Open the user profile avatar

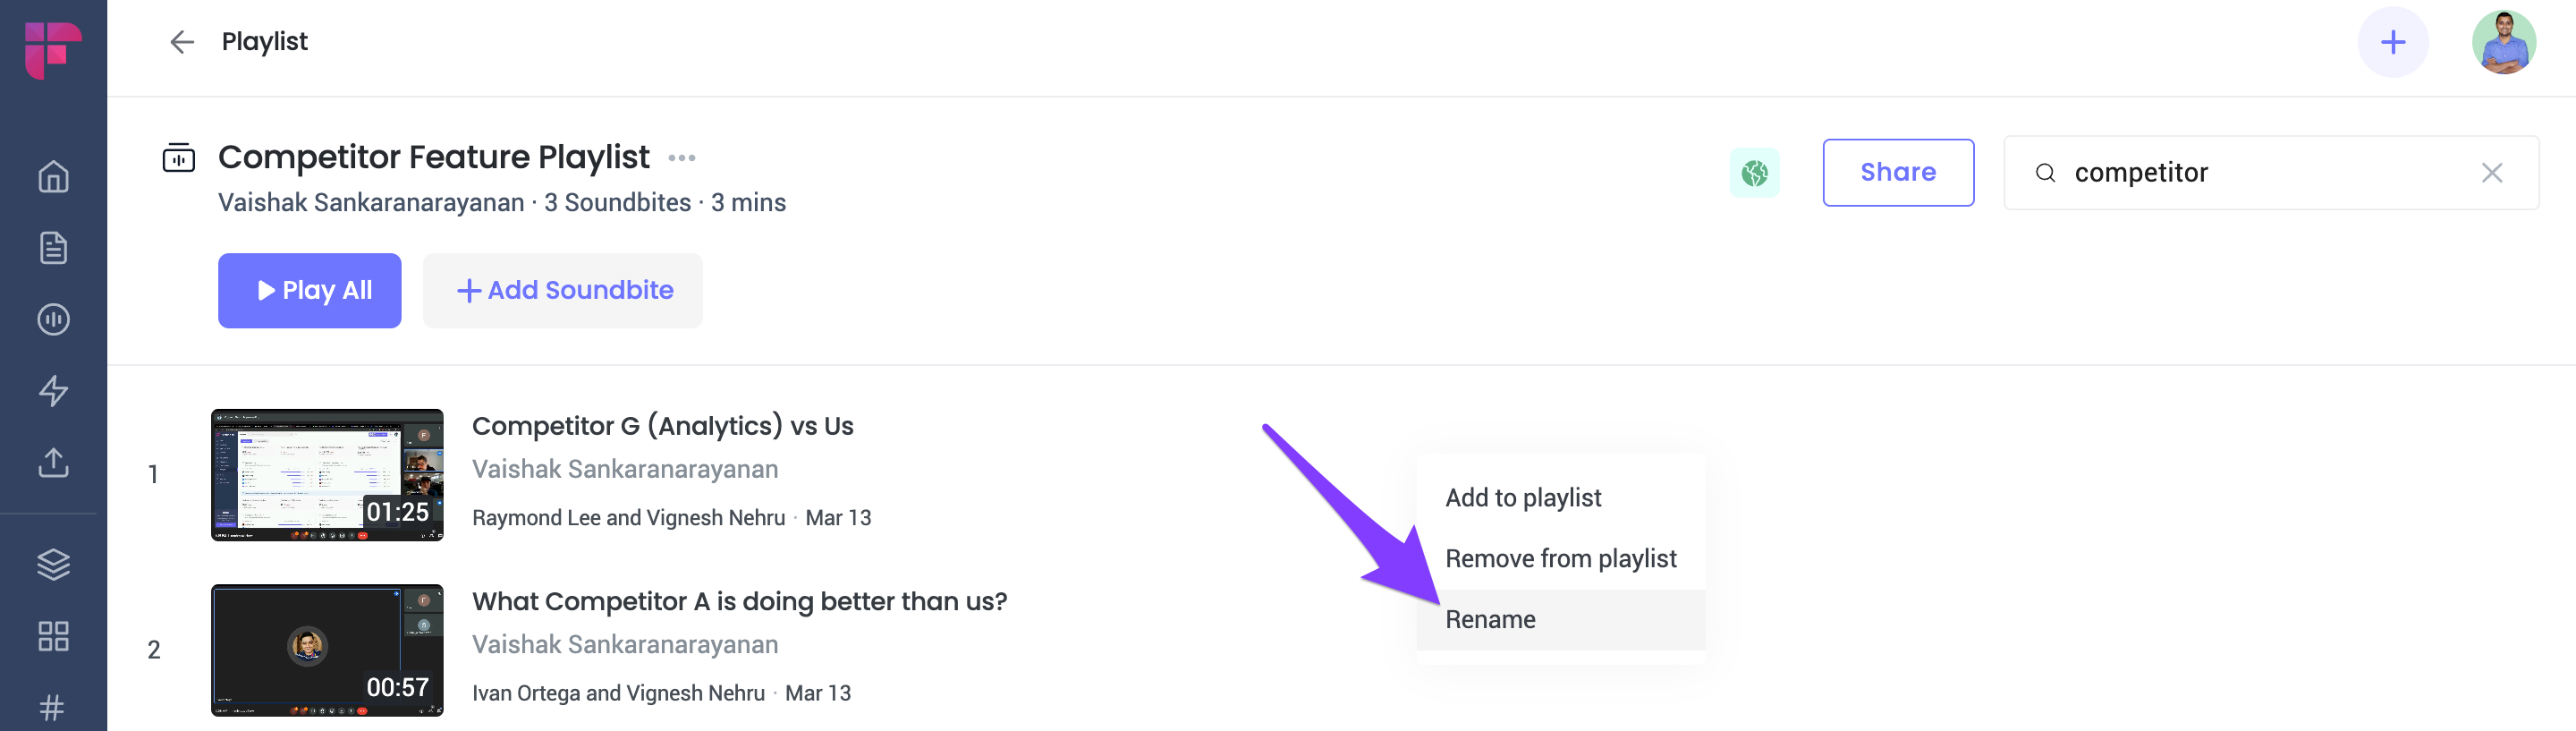tap(2504, 42)
